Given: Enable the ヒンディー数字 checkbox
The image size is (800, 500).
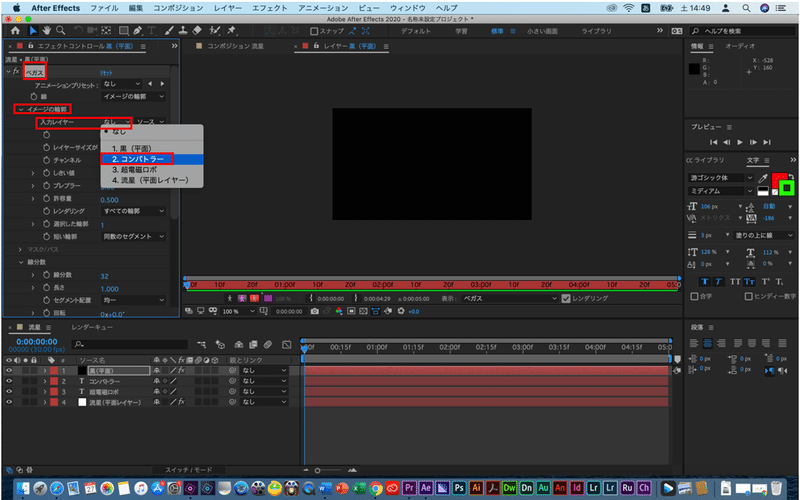Looking at the screenshot, I should [748, 296].
